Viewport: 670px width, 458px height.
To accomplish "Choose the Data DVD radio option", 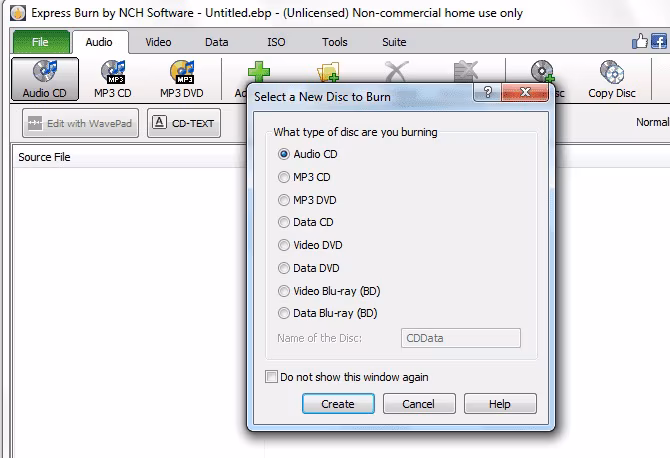I will click(x=284, y=268).
